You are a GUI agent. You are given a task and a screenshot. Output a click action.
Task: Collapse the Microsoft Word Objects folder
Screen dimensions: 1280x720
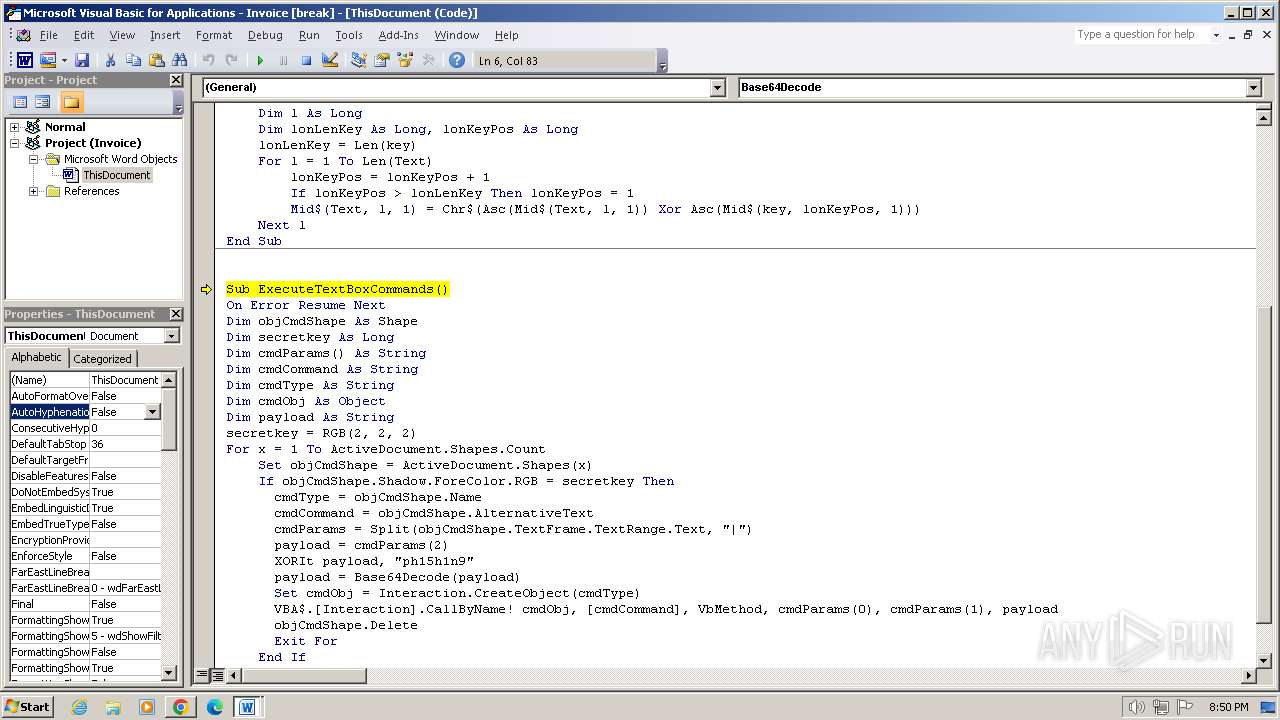point(33,159)
